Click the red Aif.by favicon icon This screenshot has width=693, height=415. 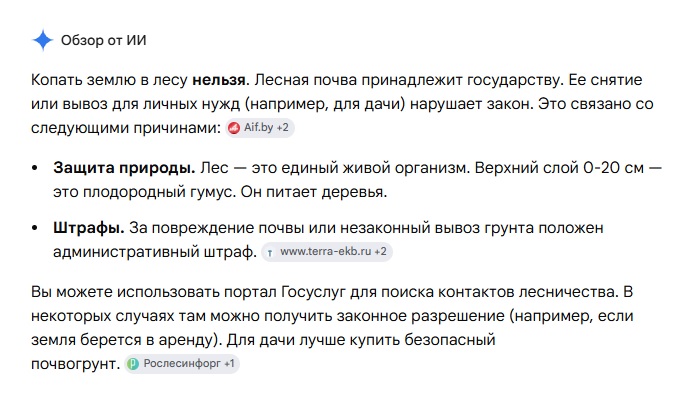(x=234, y=128)
